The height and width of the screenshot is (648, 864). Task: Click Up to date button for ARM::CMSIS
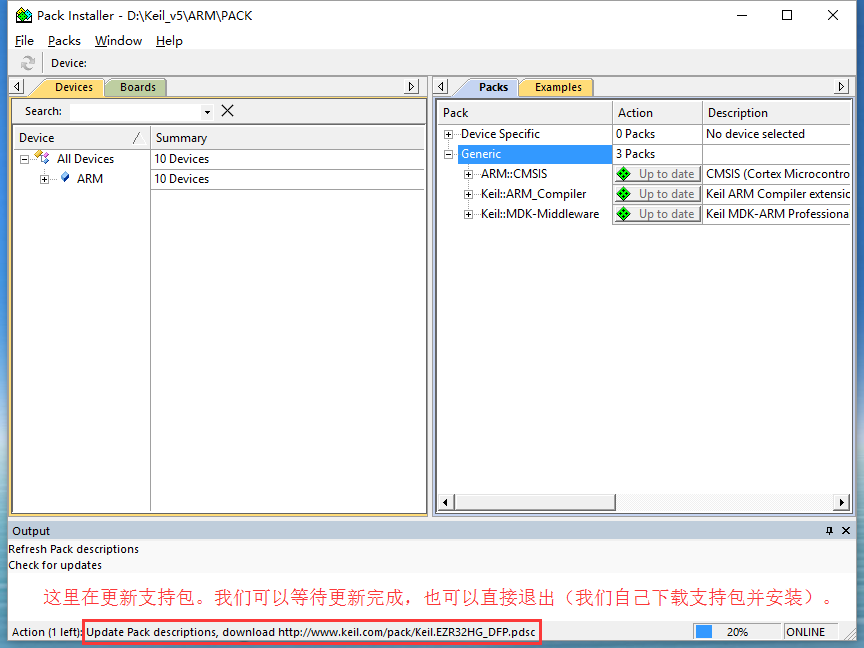pyautogui.click(x=658, y=174)
